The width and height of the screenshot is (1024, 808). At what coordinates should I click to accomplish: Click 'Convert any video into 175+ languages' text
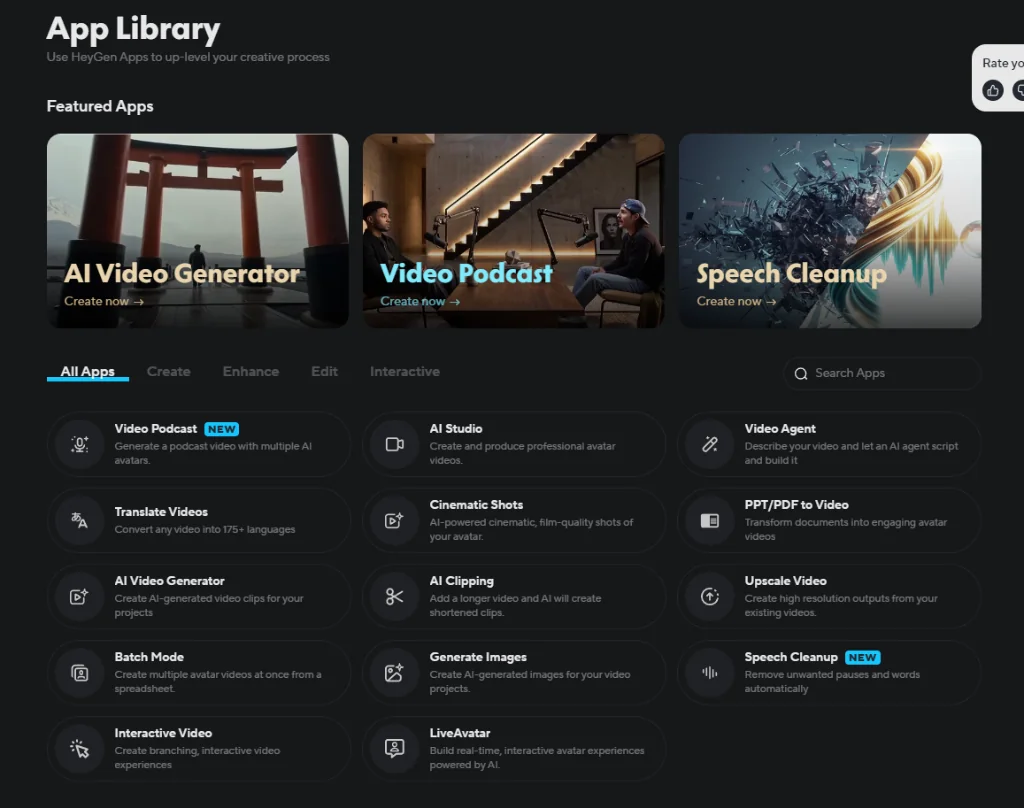coord(204,529)
